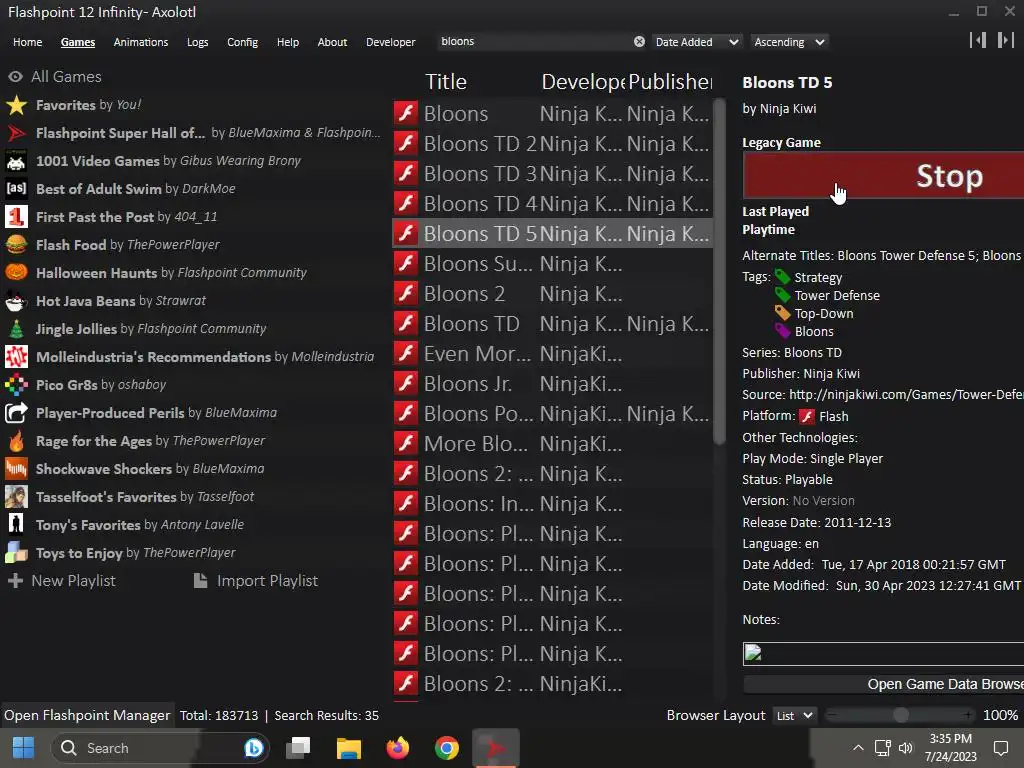Click the Tower Defense tag text

[837, 295]
